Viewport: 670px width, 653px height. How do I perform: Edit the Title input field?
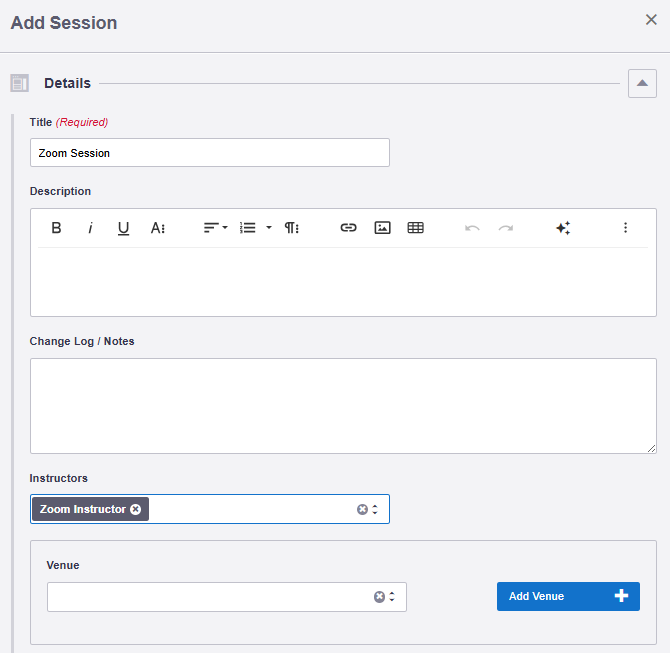pyautogui.click(x=209, y=153)
